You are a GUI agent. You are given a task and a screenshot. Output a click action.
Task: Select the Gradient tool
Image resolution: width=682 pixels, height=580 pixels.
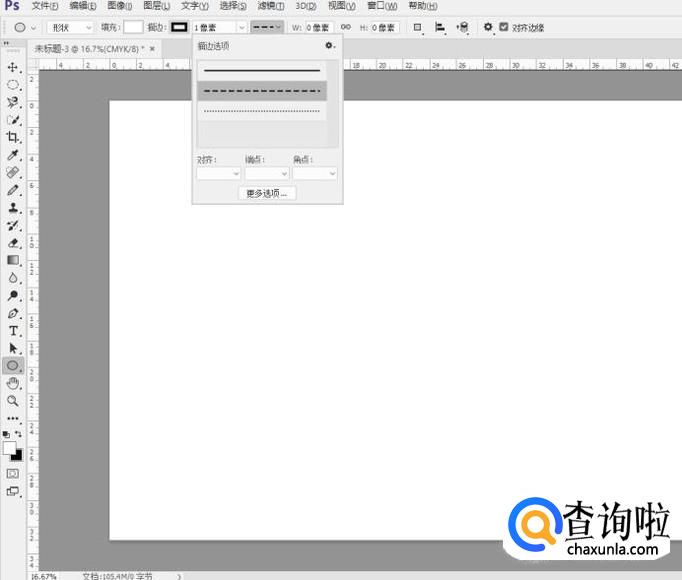[13, 260]
